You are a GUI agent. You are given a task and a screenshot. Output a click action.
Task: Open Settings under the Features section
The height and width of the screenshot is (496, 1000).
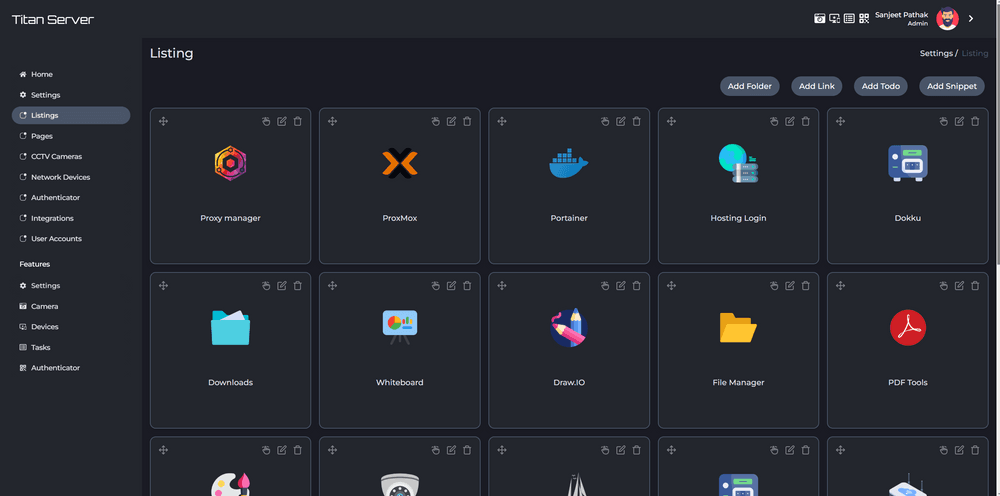point(45,286)
